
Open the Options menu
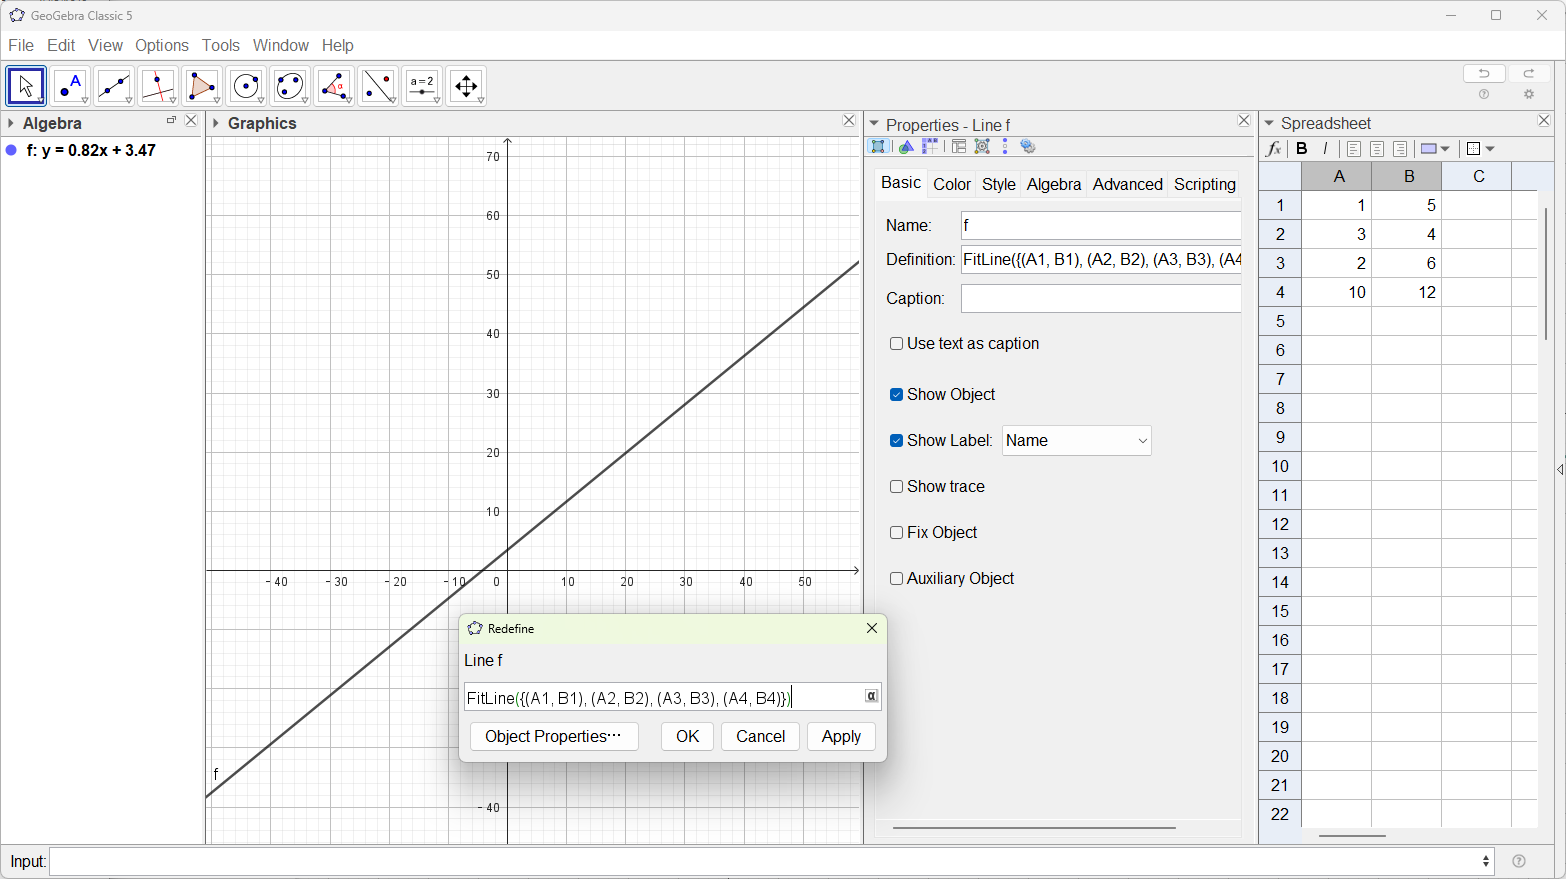point(162,45)
